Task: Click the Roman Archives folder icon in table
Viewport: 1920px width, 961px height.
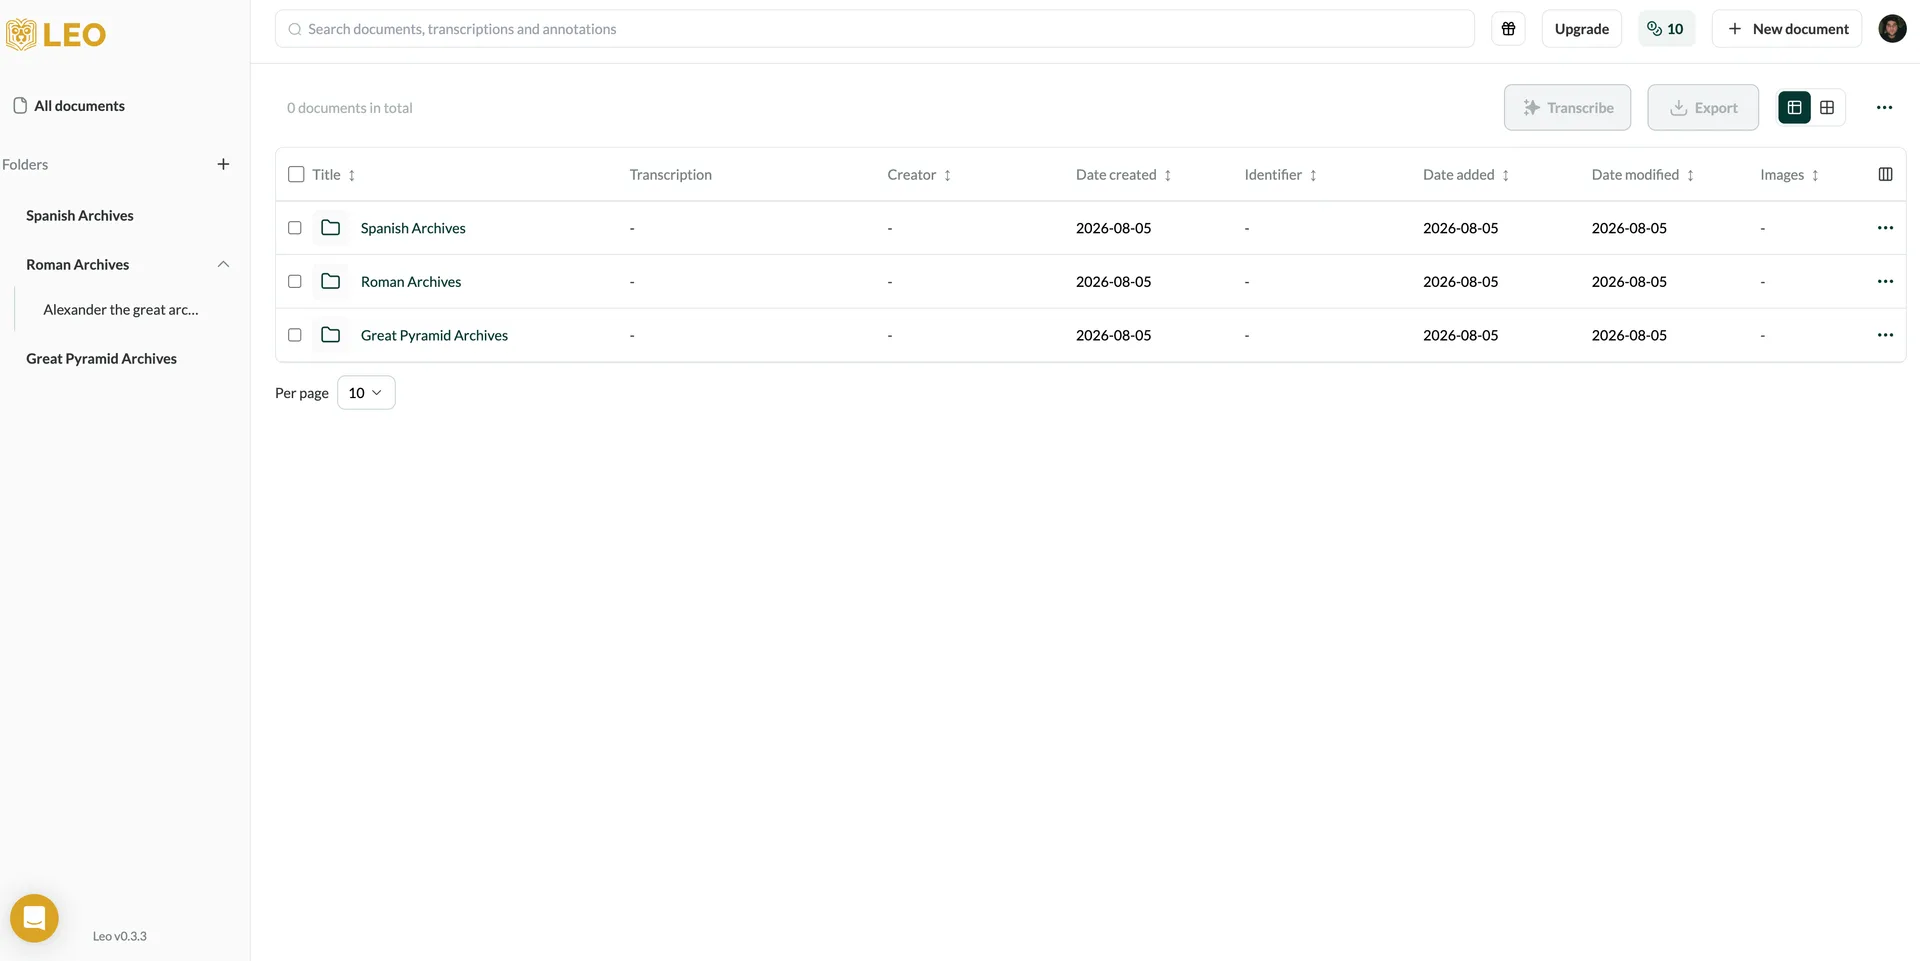Action: coord(330,282)
